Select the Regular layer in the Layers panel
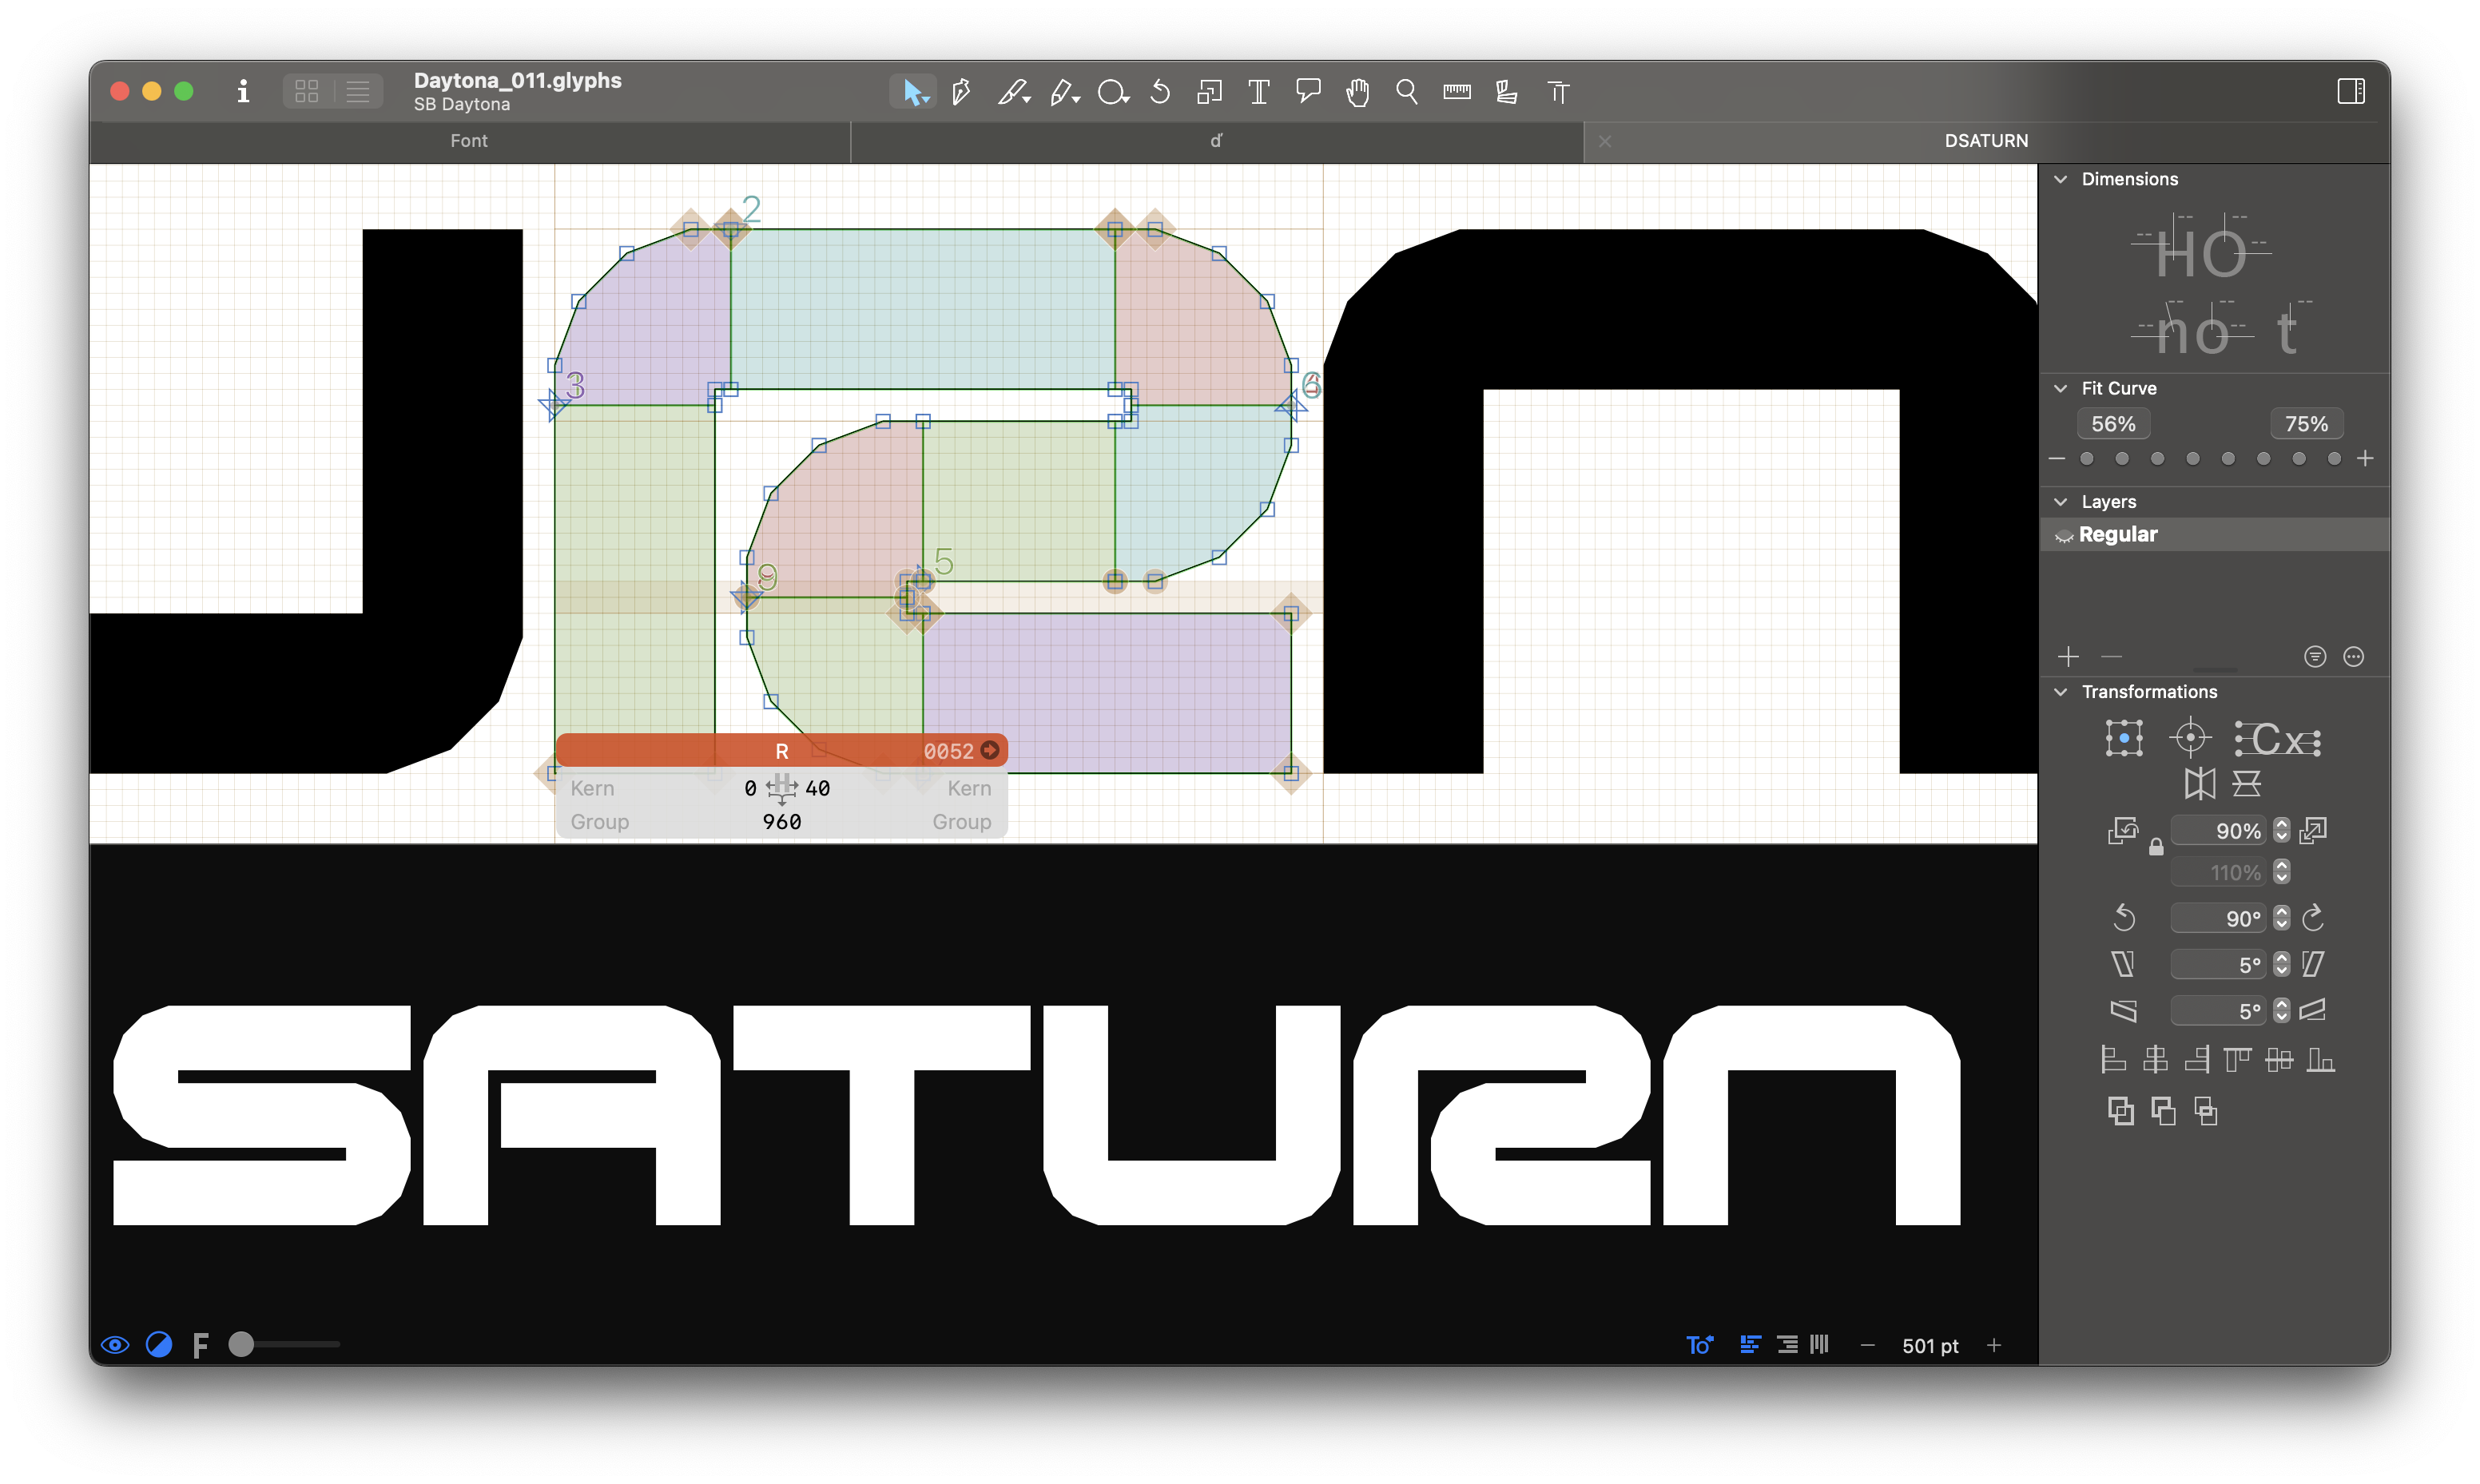The image size is (2480, 1484). [x=2117, y=534]
